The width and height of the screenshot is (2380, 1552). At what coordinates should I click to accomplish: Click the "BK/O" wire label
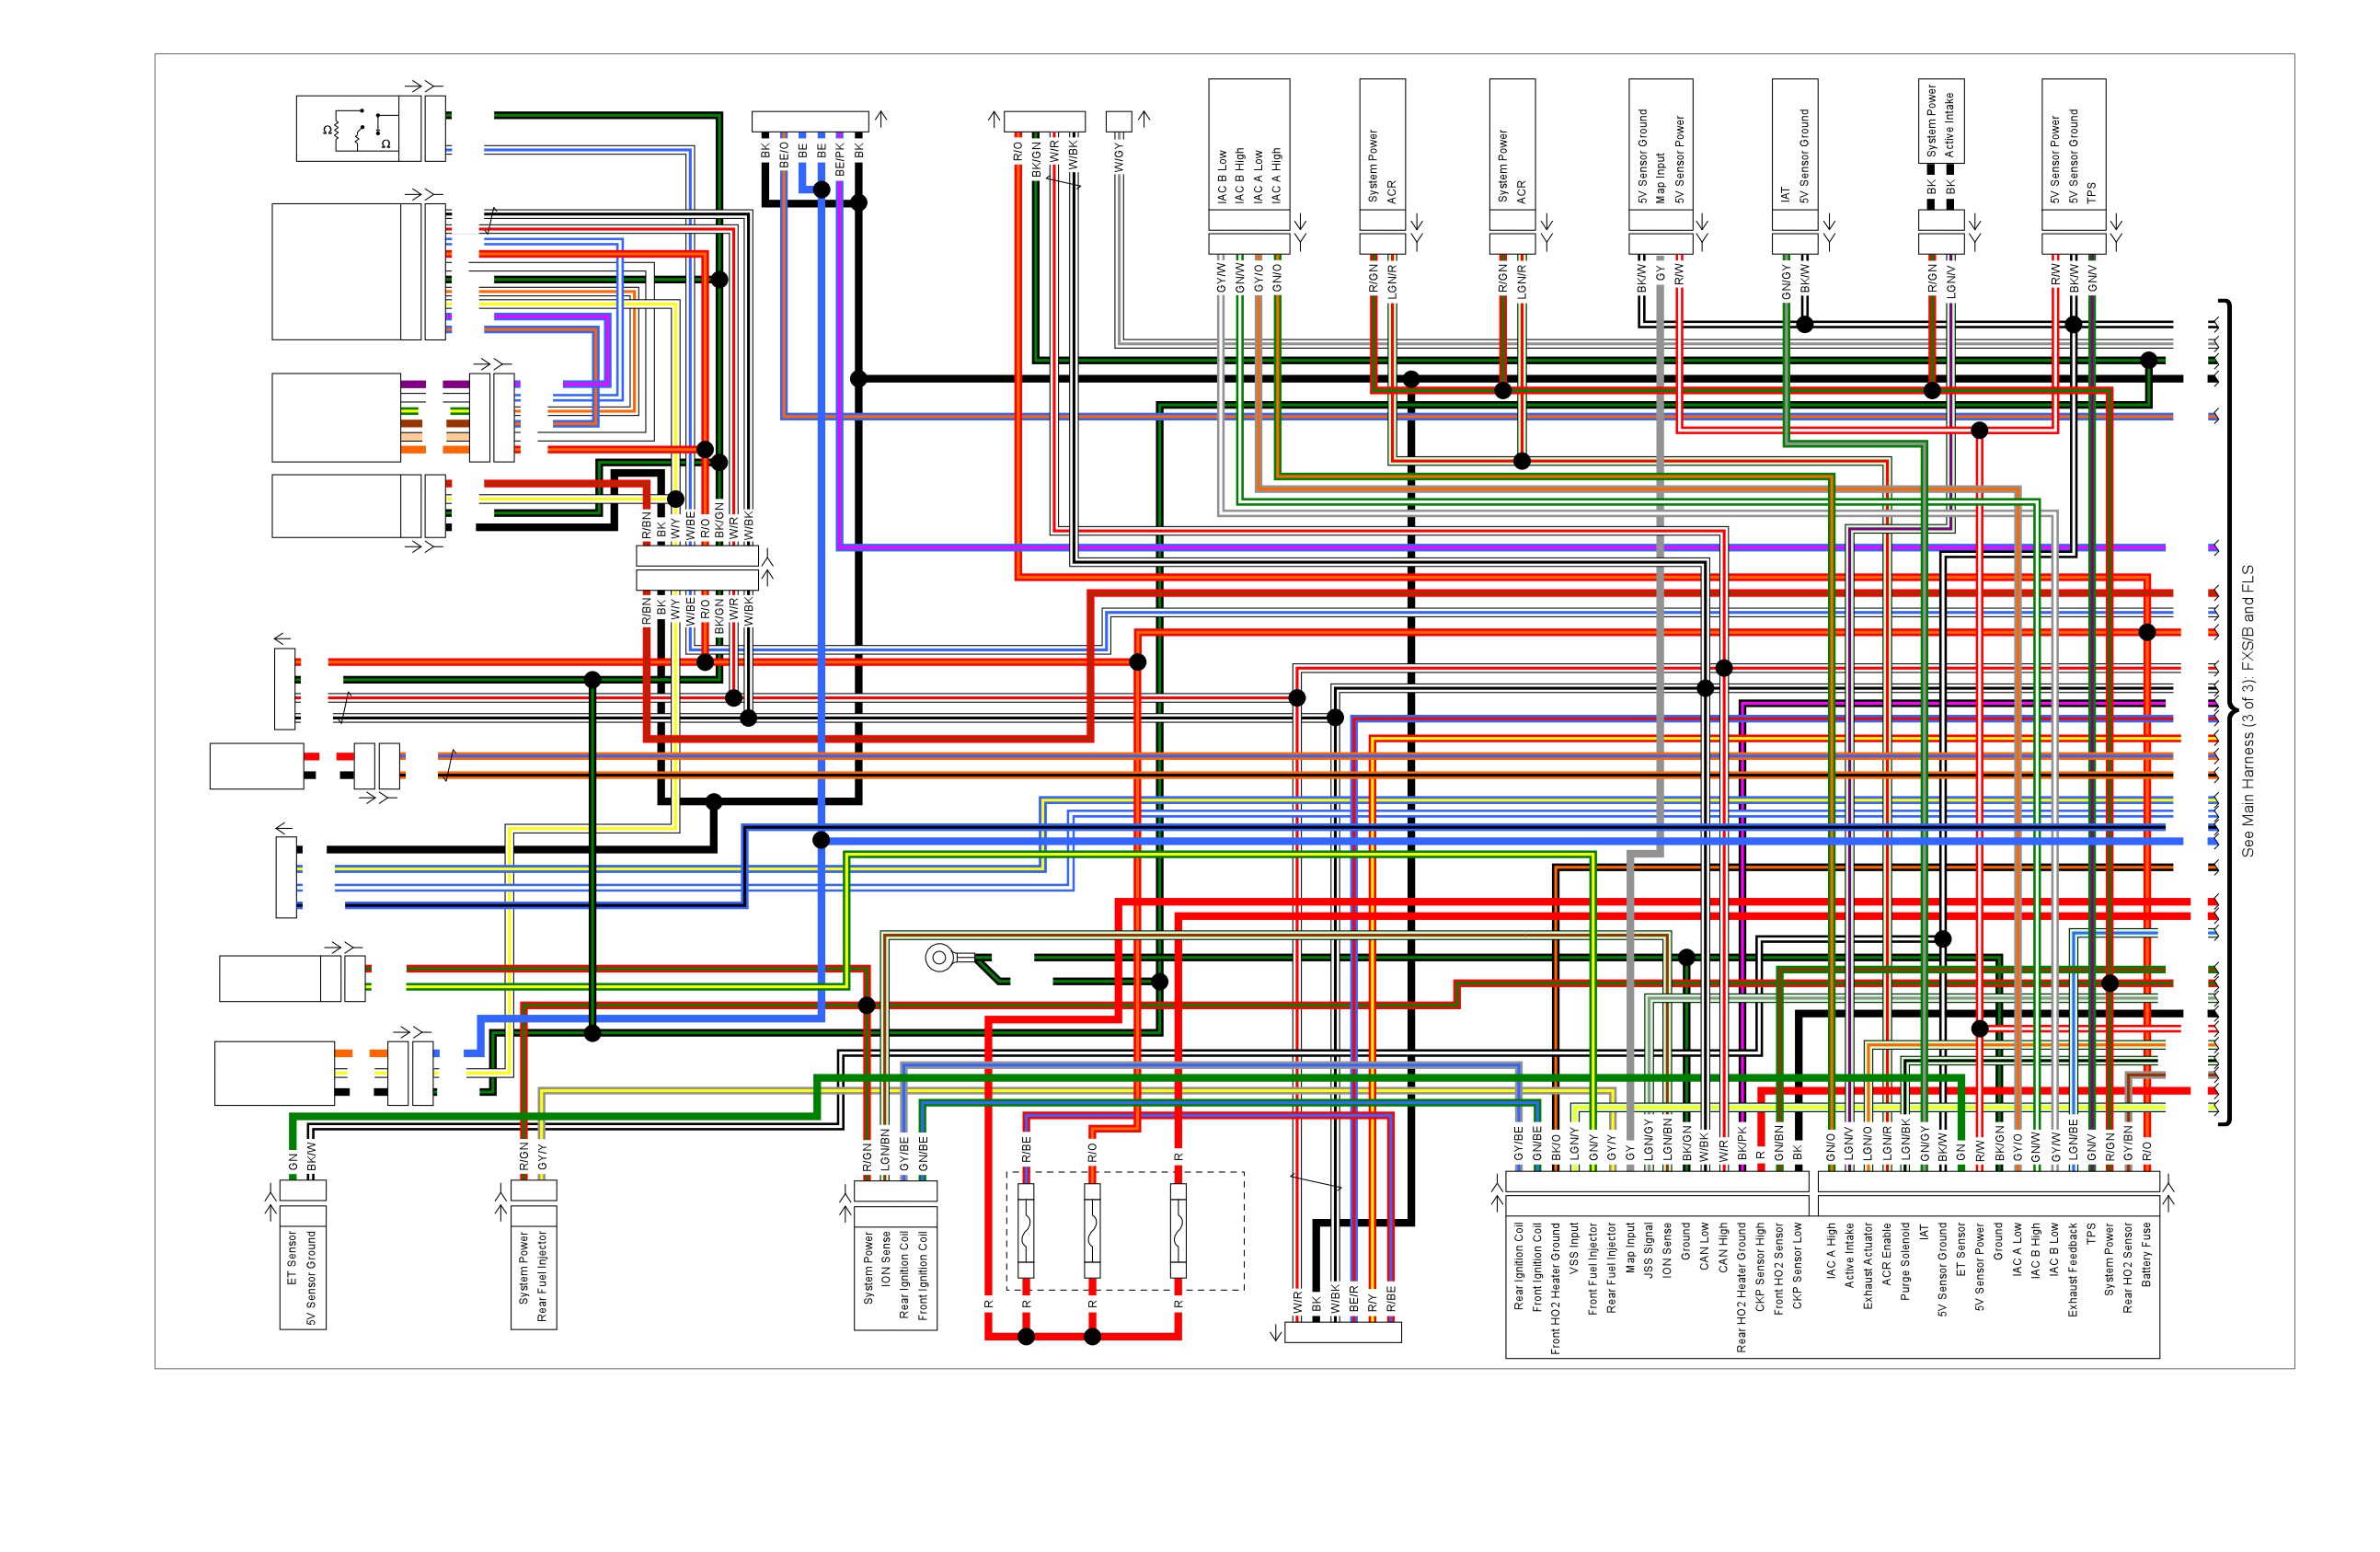1556,1148
